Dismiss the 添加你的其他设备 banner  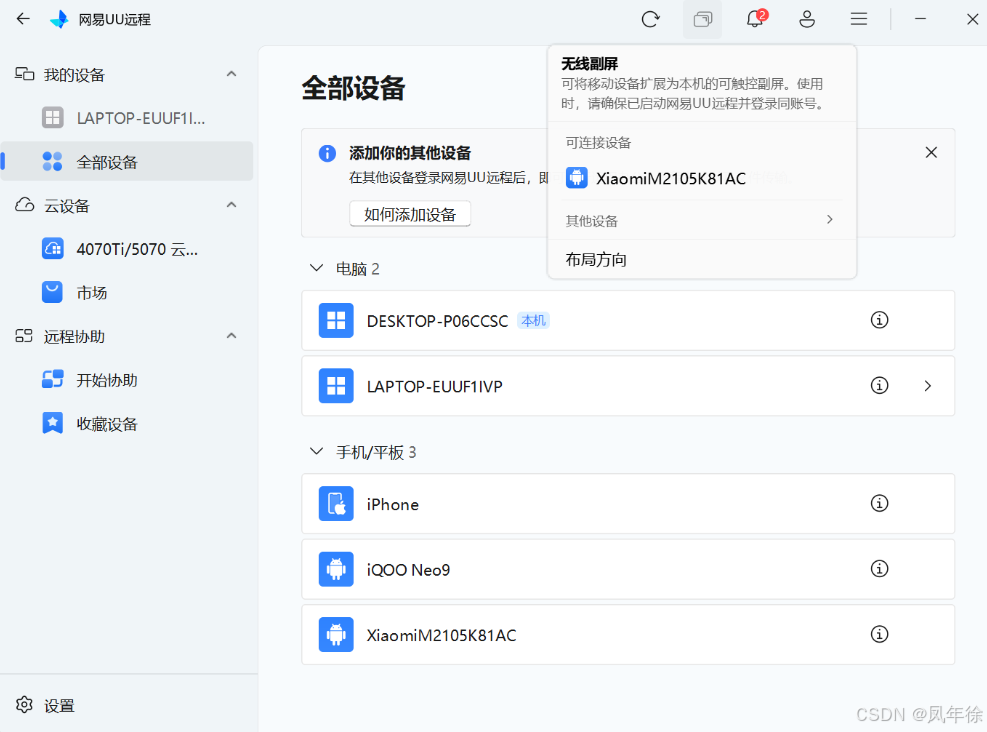tap(931, 152)
